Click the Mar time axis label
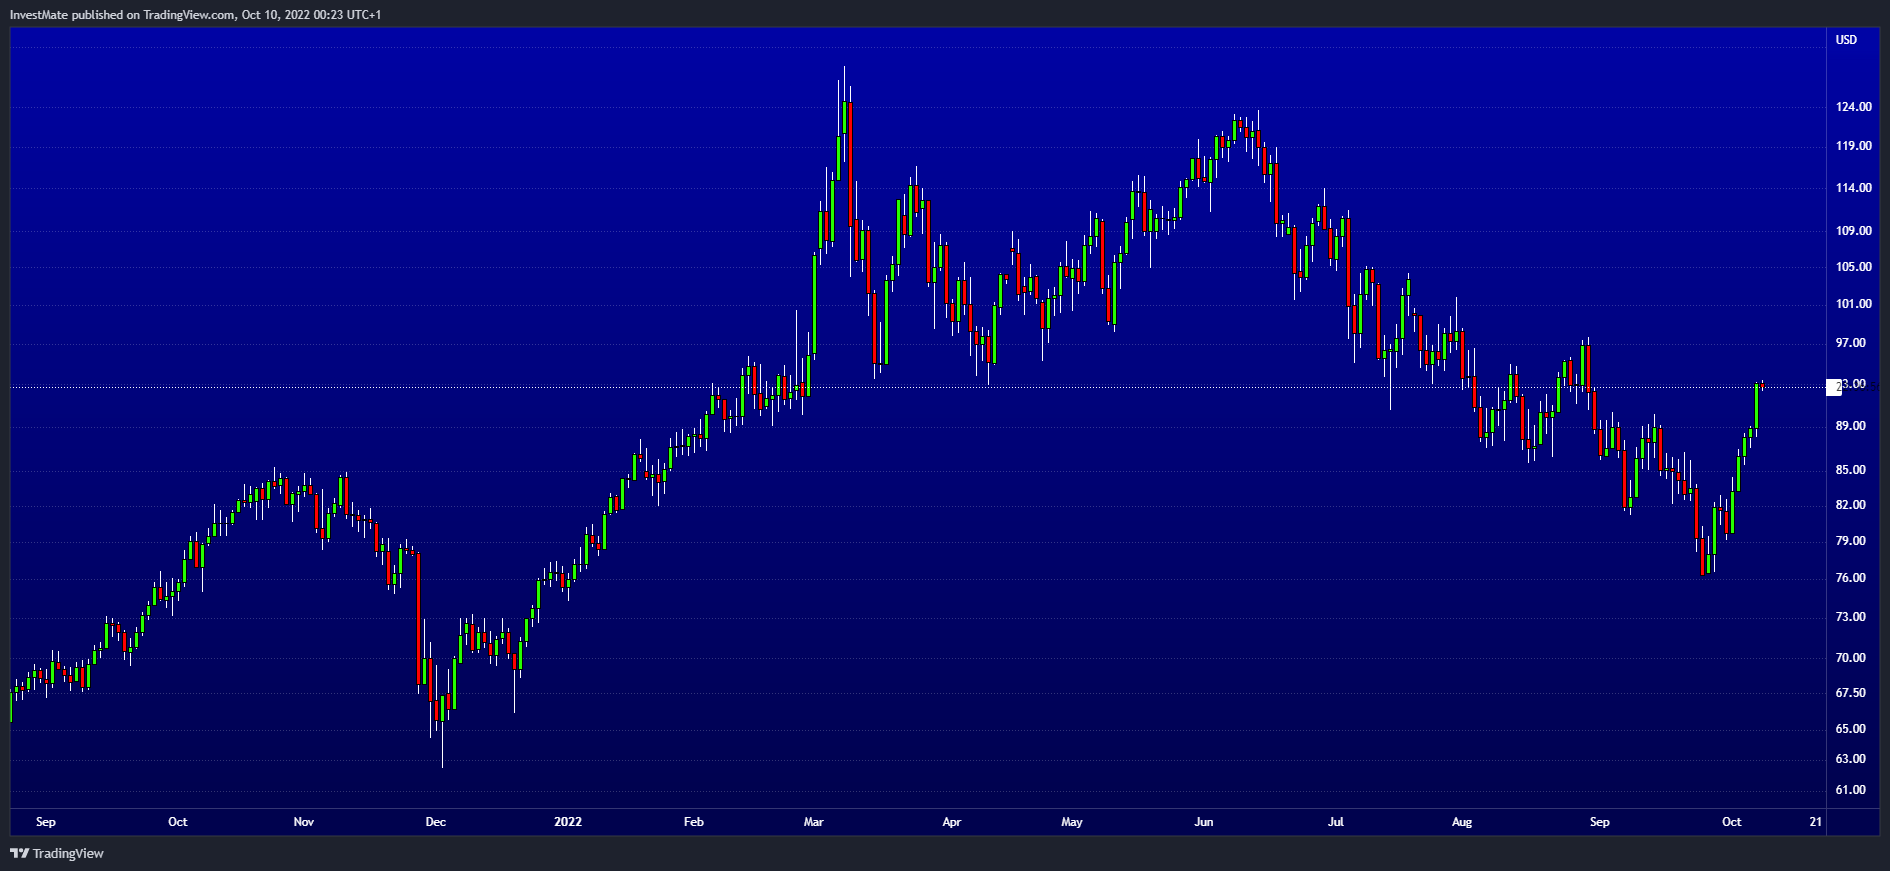The image size is (1890, 871). 814,822
